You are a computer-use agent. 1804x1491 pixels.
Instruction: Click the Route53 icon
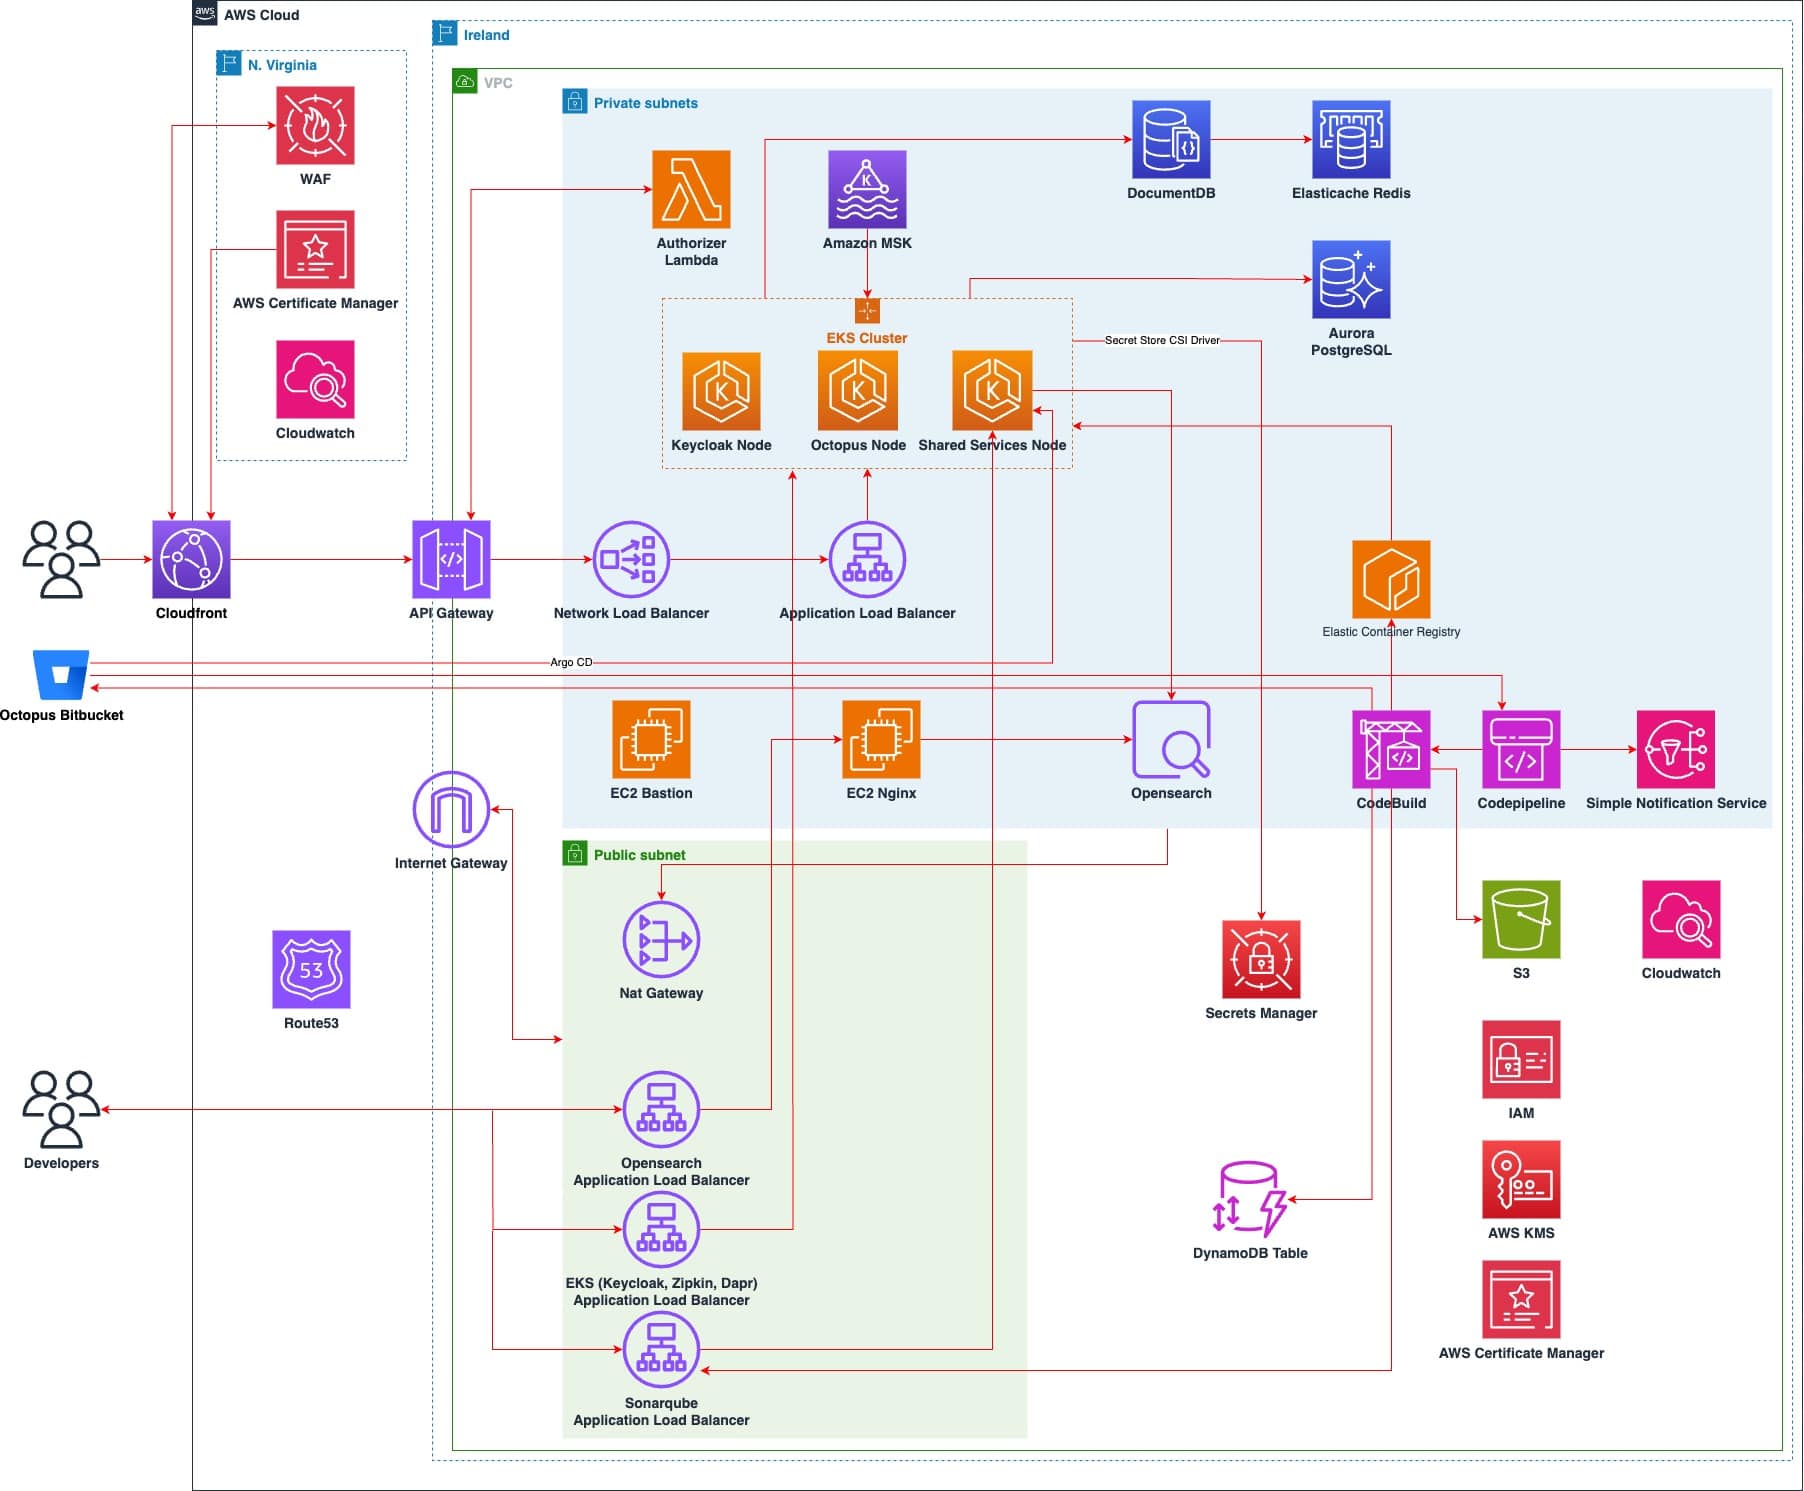(311, 969)
